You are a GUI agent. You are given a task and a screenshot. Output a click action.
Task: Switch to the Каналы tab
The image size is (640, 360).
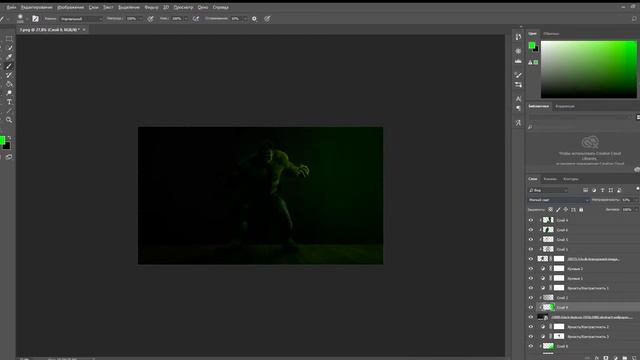550,179
